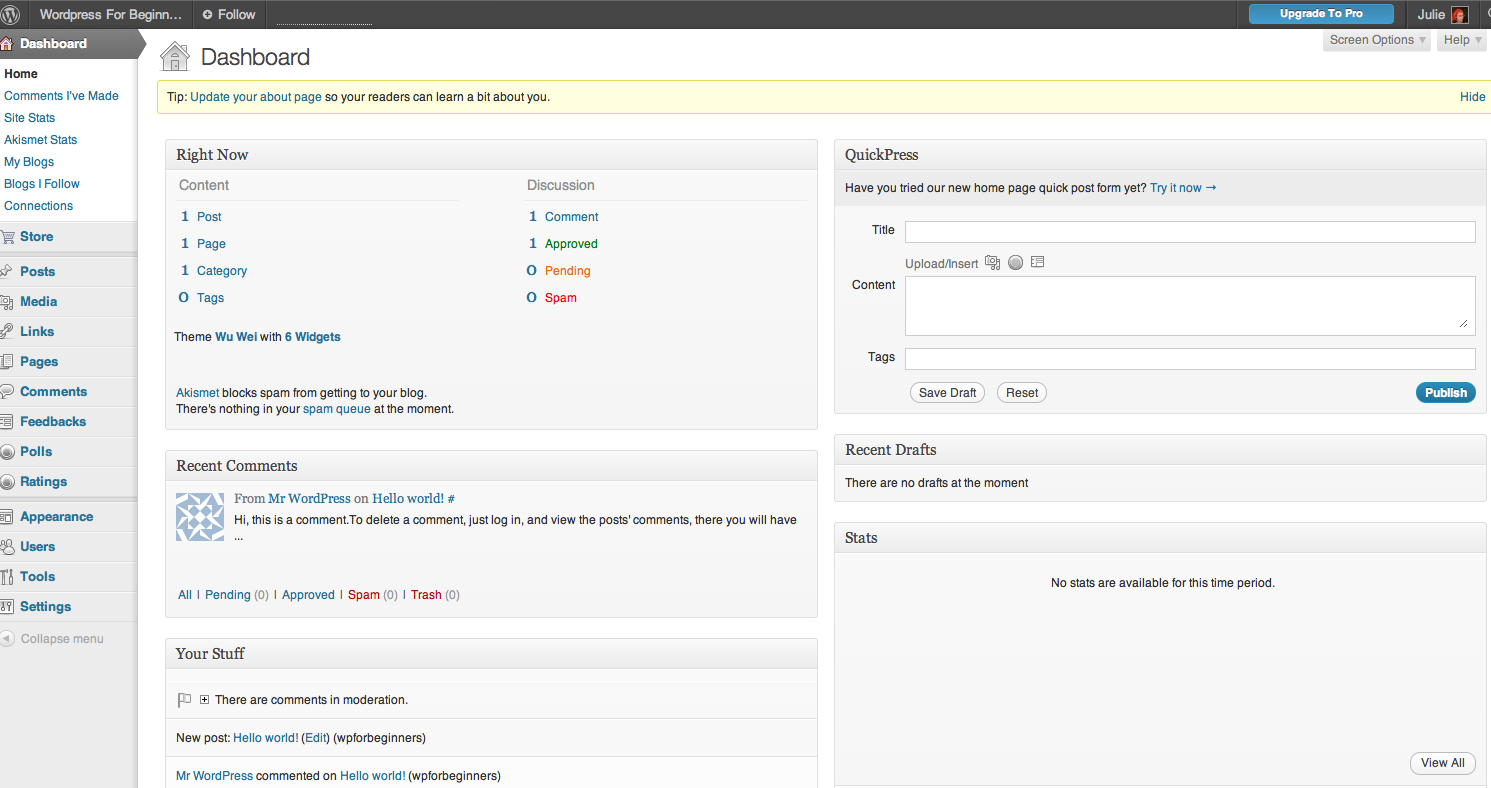Click the Media icon in sidebar
1491x788 pixels.
click(6, 302)
